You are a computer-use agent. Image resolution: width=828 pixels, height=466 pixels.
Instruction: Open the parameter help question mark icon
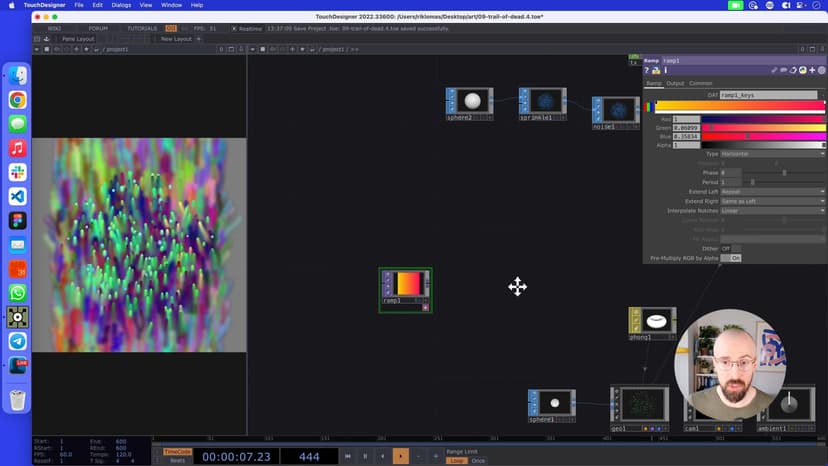pos(647,70)
